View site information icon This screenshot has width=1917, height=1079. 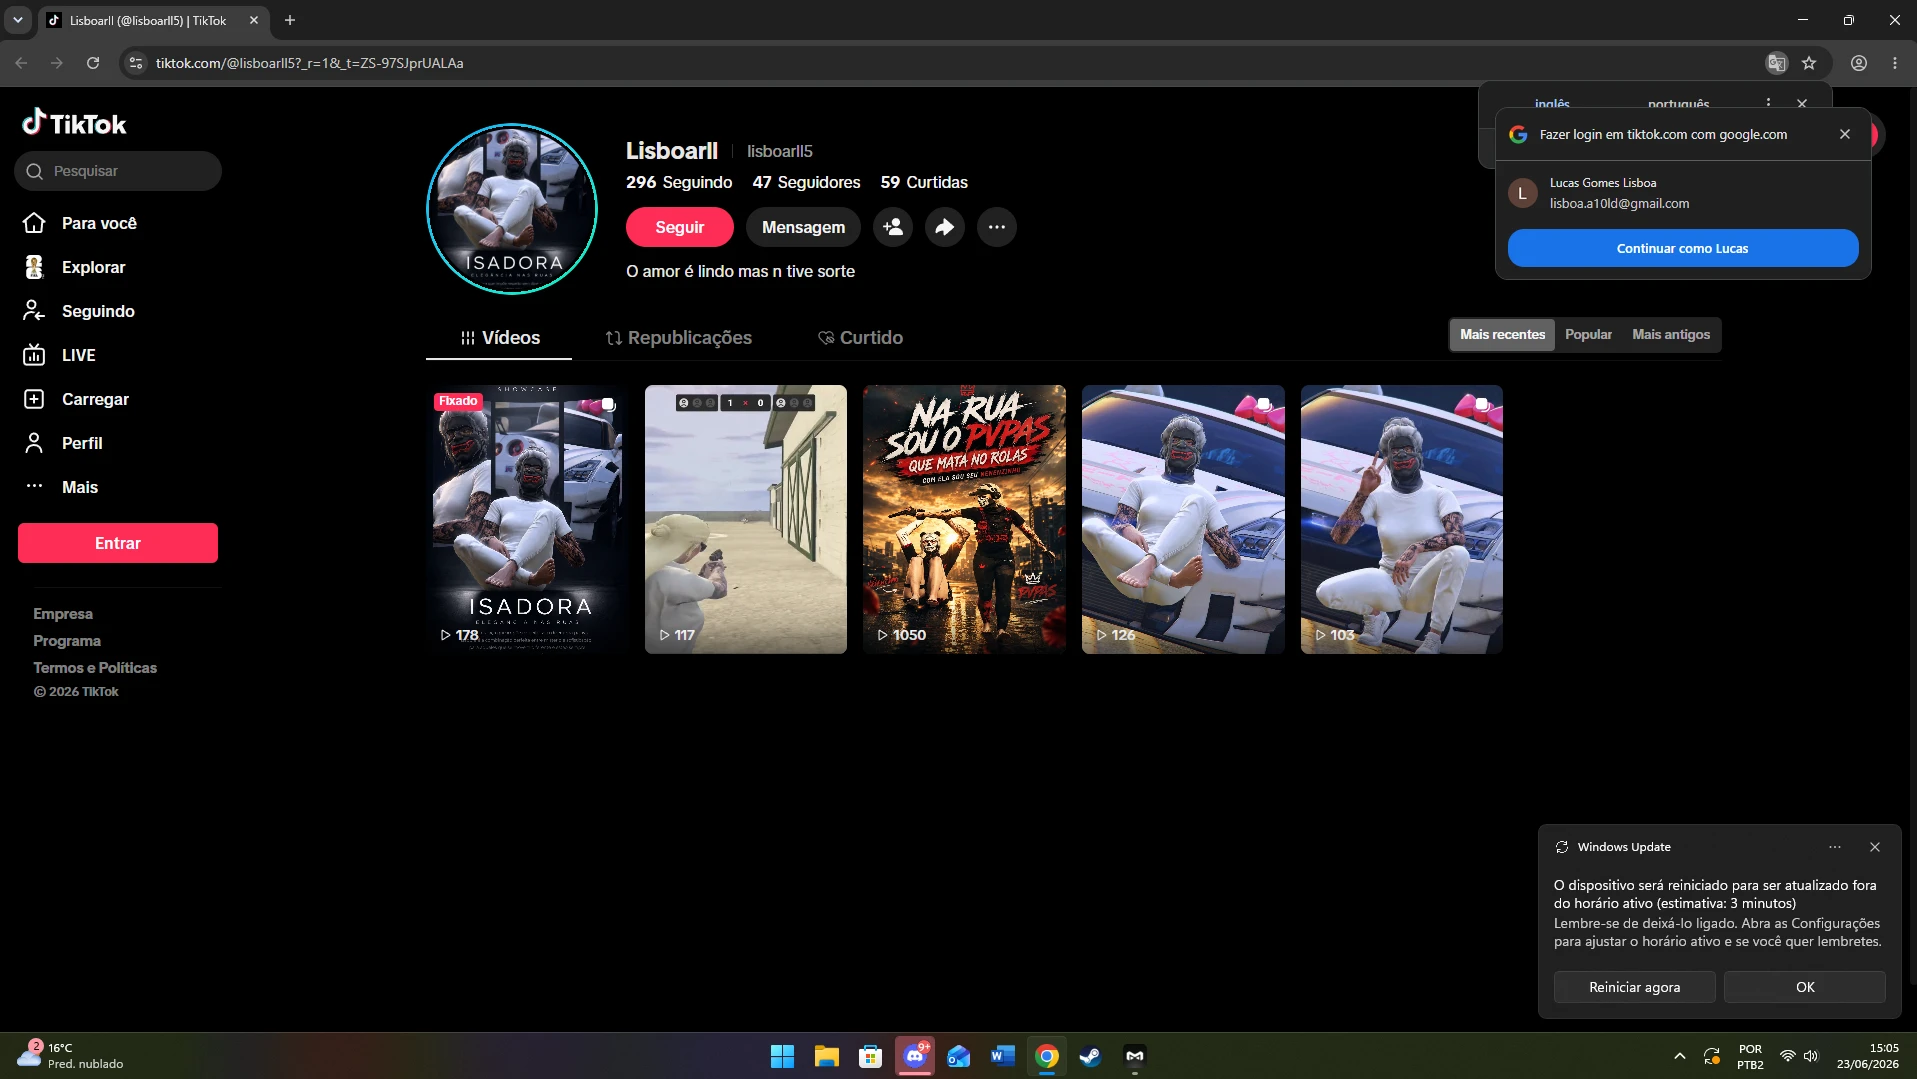[136, 63]
